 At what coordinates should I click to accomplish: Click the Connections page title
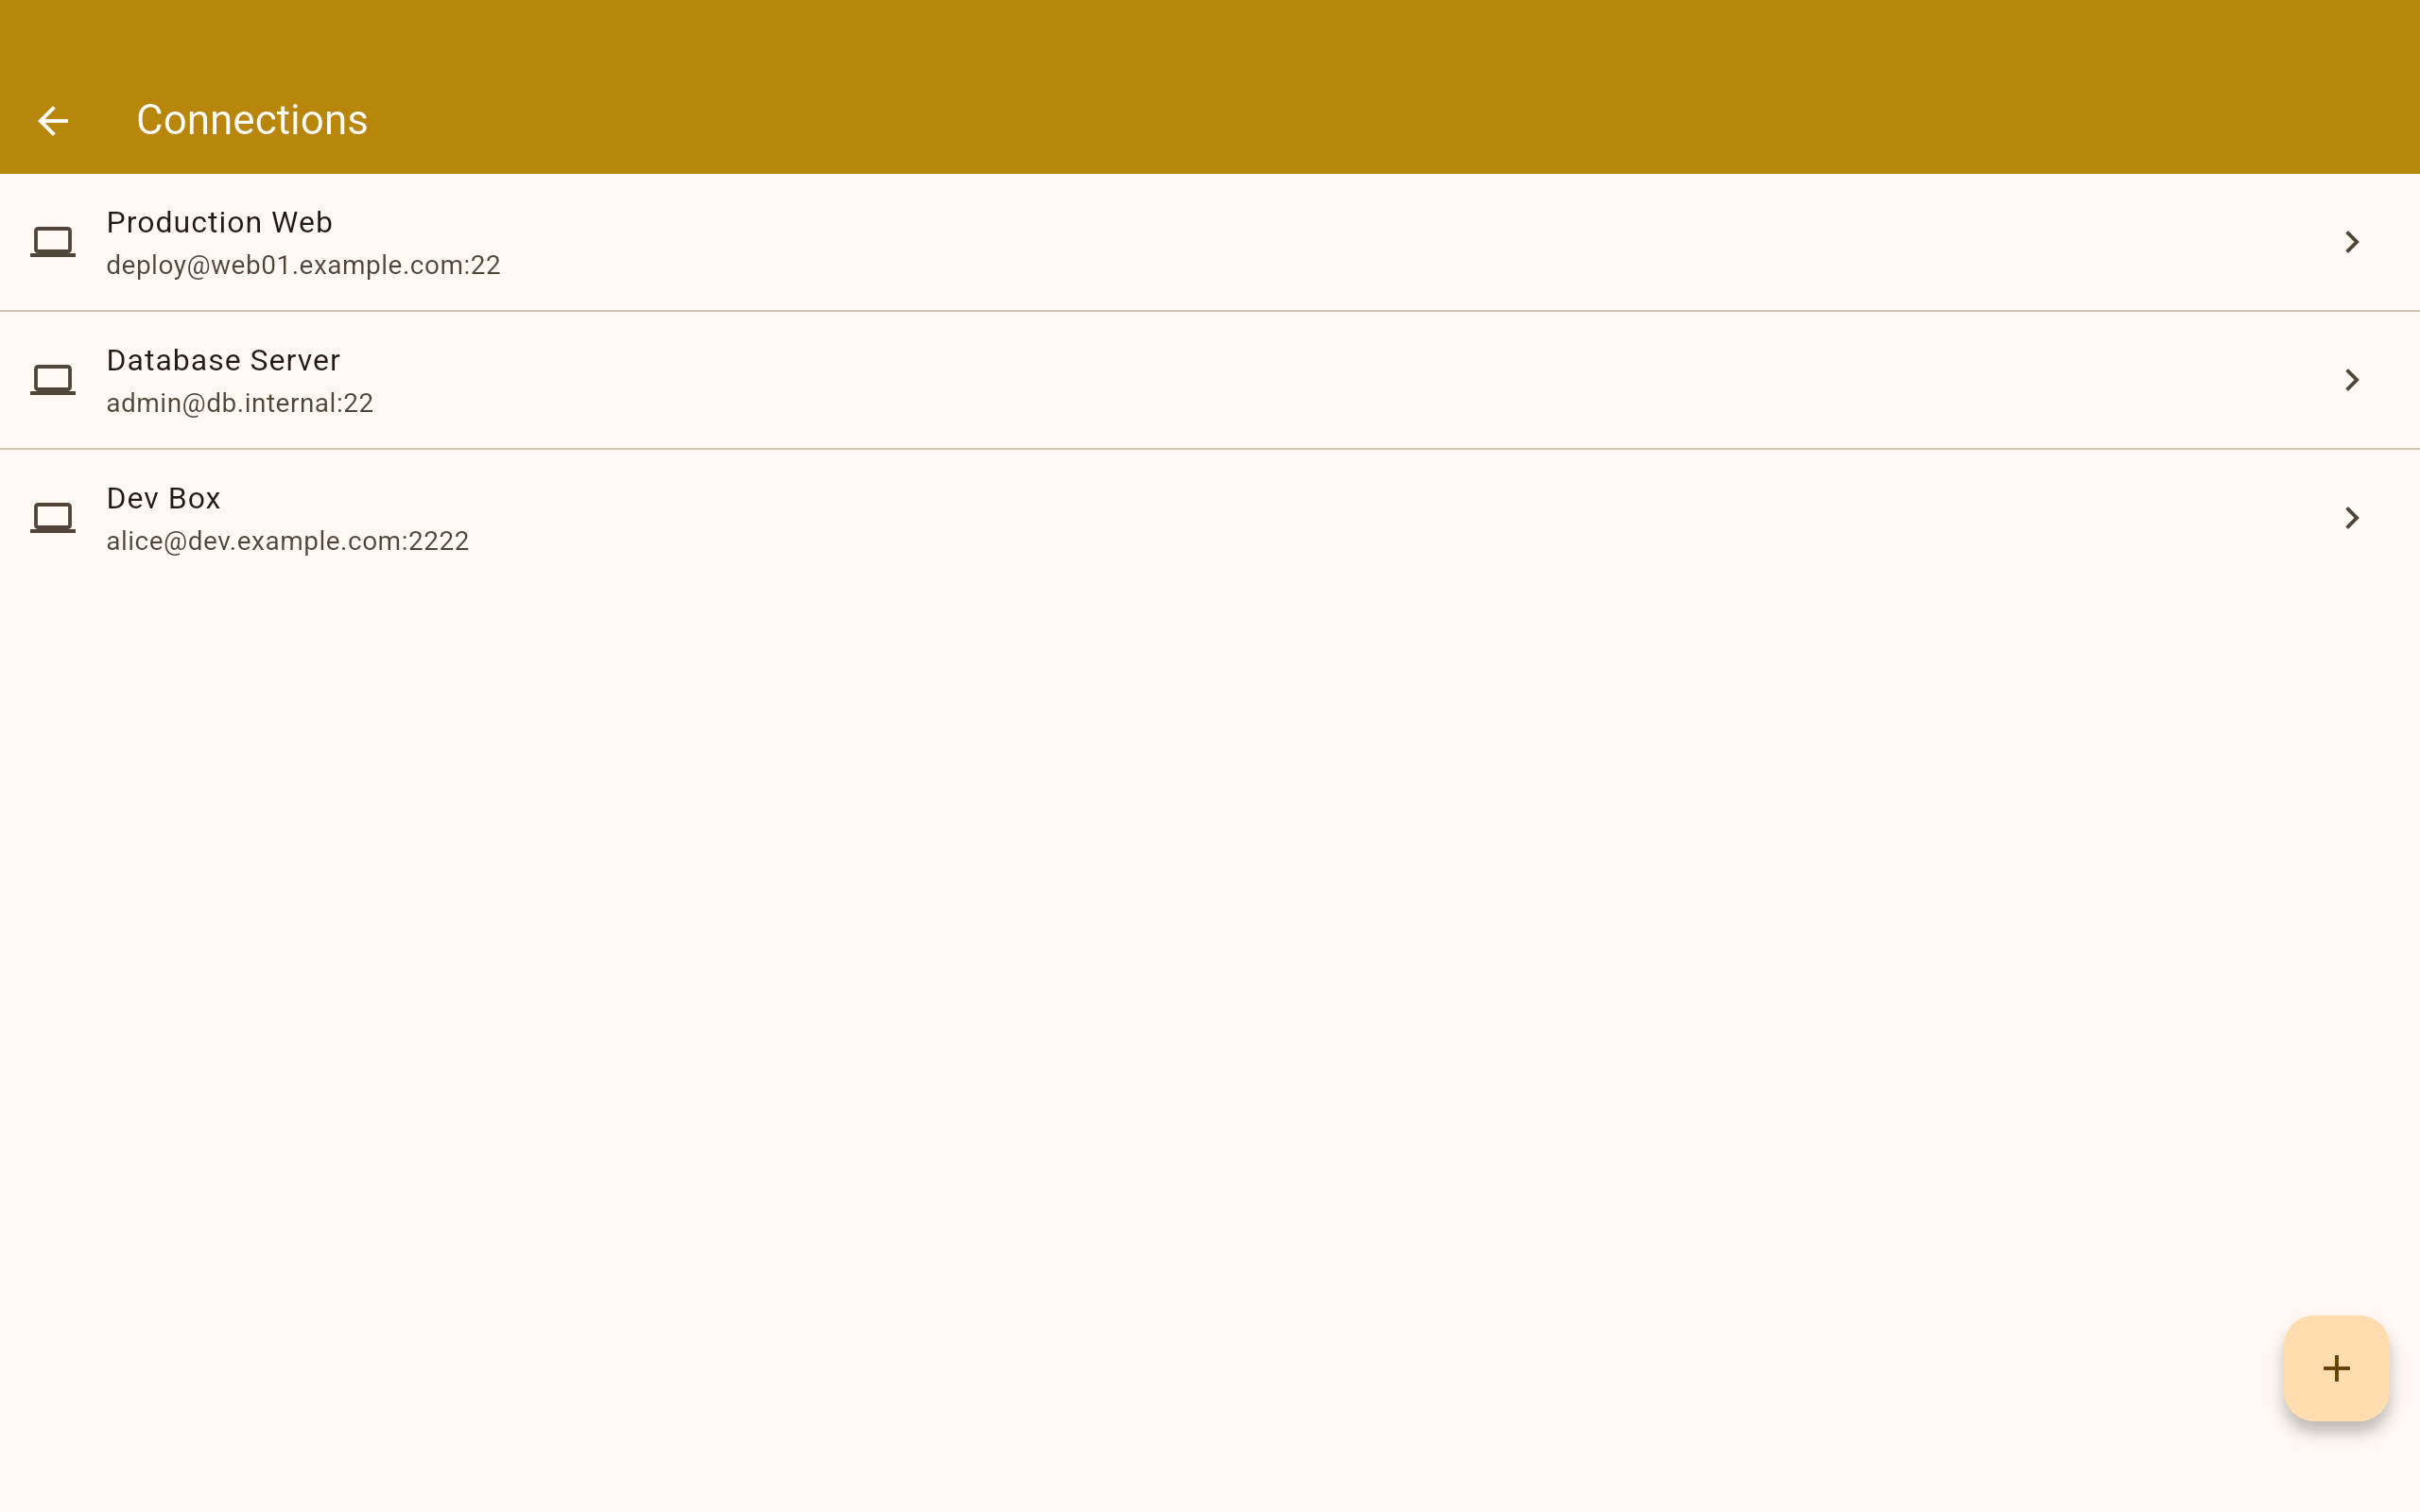coord(252,120)
